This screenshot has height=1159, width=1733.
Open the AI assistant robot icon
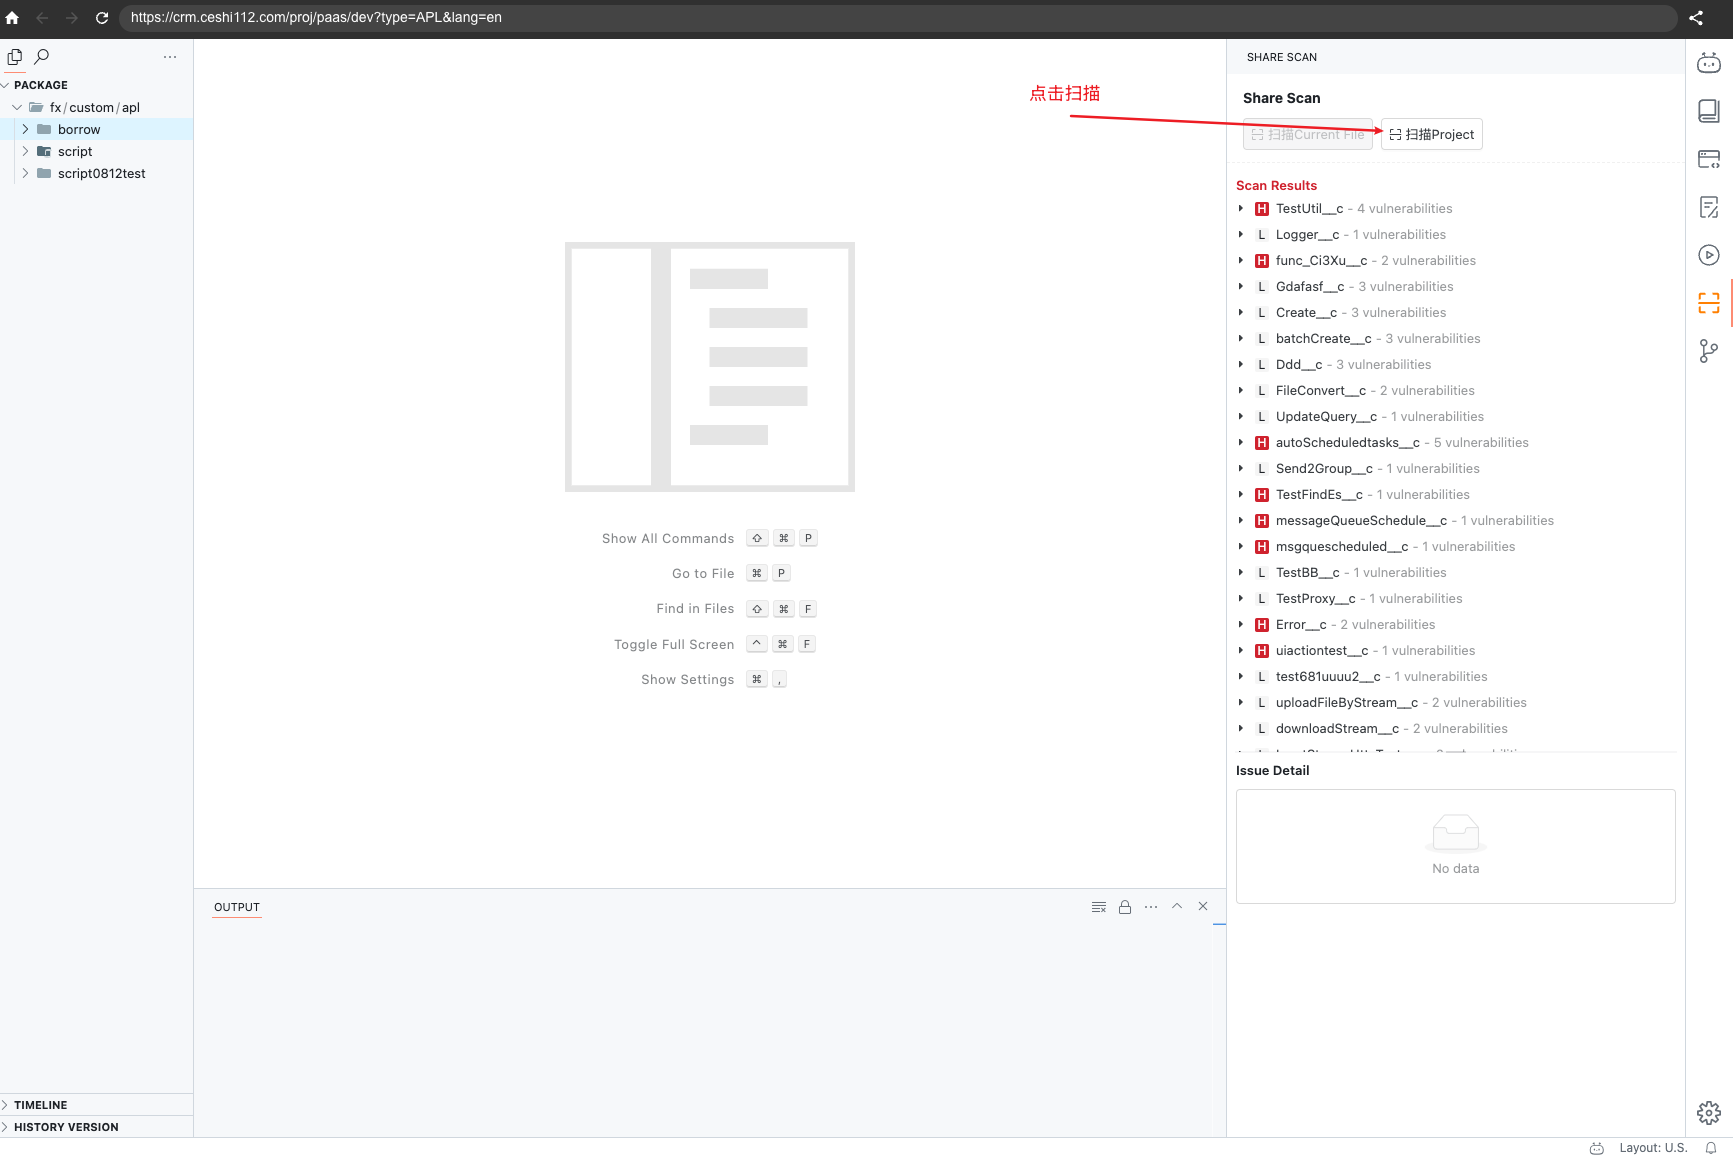[1708, 64]
